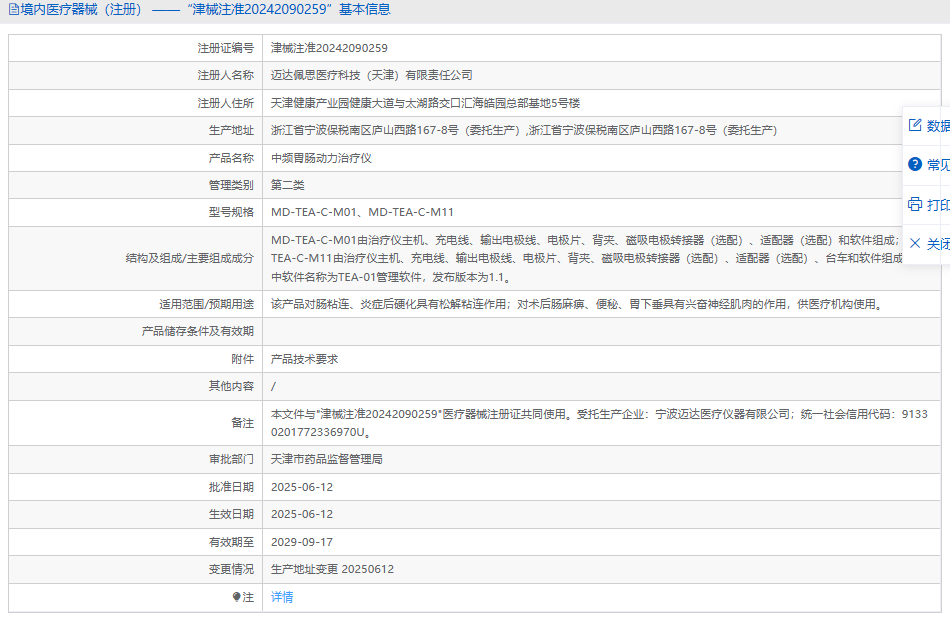Click the 产品名称 row label
This screenshot has height=619, width=950.
231,158
